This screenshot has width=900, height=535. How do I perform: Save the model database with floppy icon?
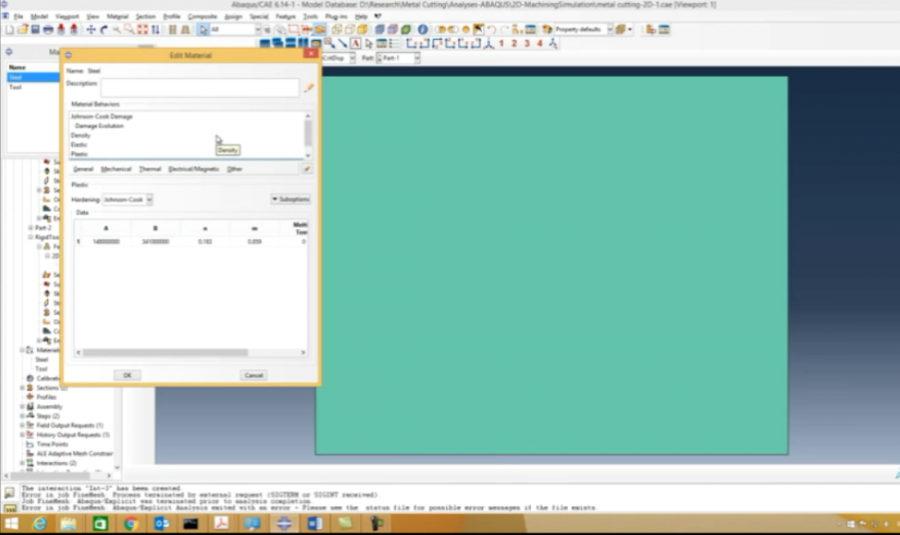35,29
